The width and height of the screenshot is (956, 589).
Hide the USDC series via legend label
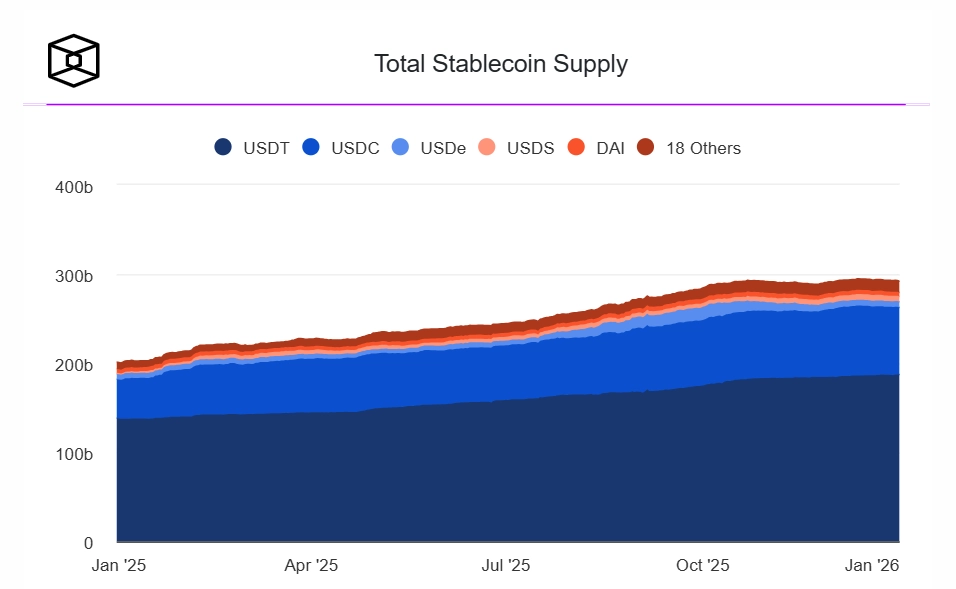click(x=355, y=148)
